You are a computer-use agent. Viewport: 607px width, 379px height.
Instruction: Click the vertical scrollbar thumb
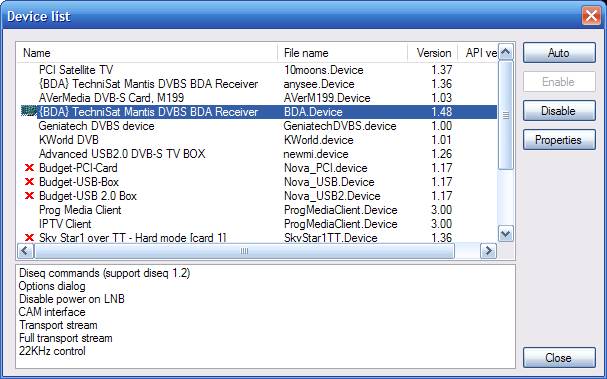click(x=506, y=115)
